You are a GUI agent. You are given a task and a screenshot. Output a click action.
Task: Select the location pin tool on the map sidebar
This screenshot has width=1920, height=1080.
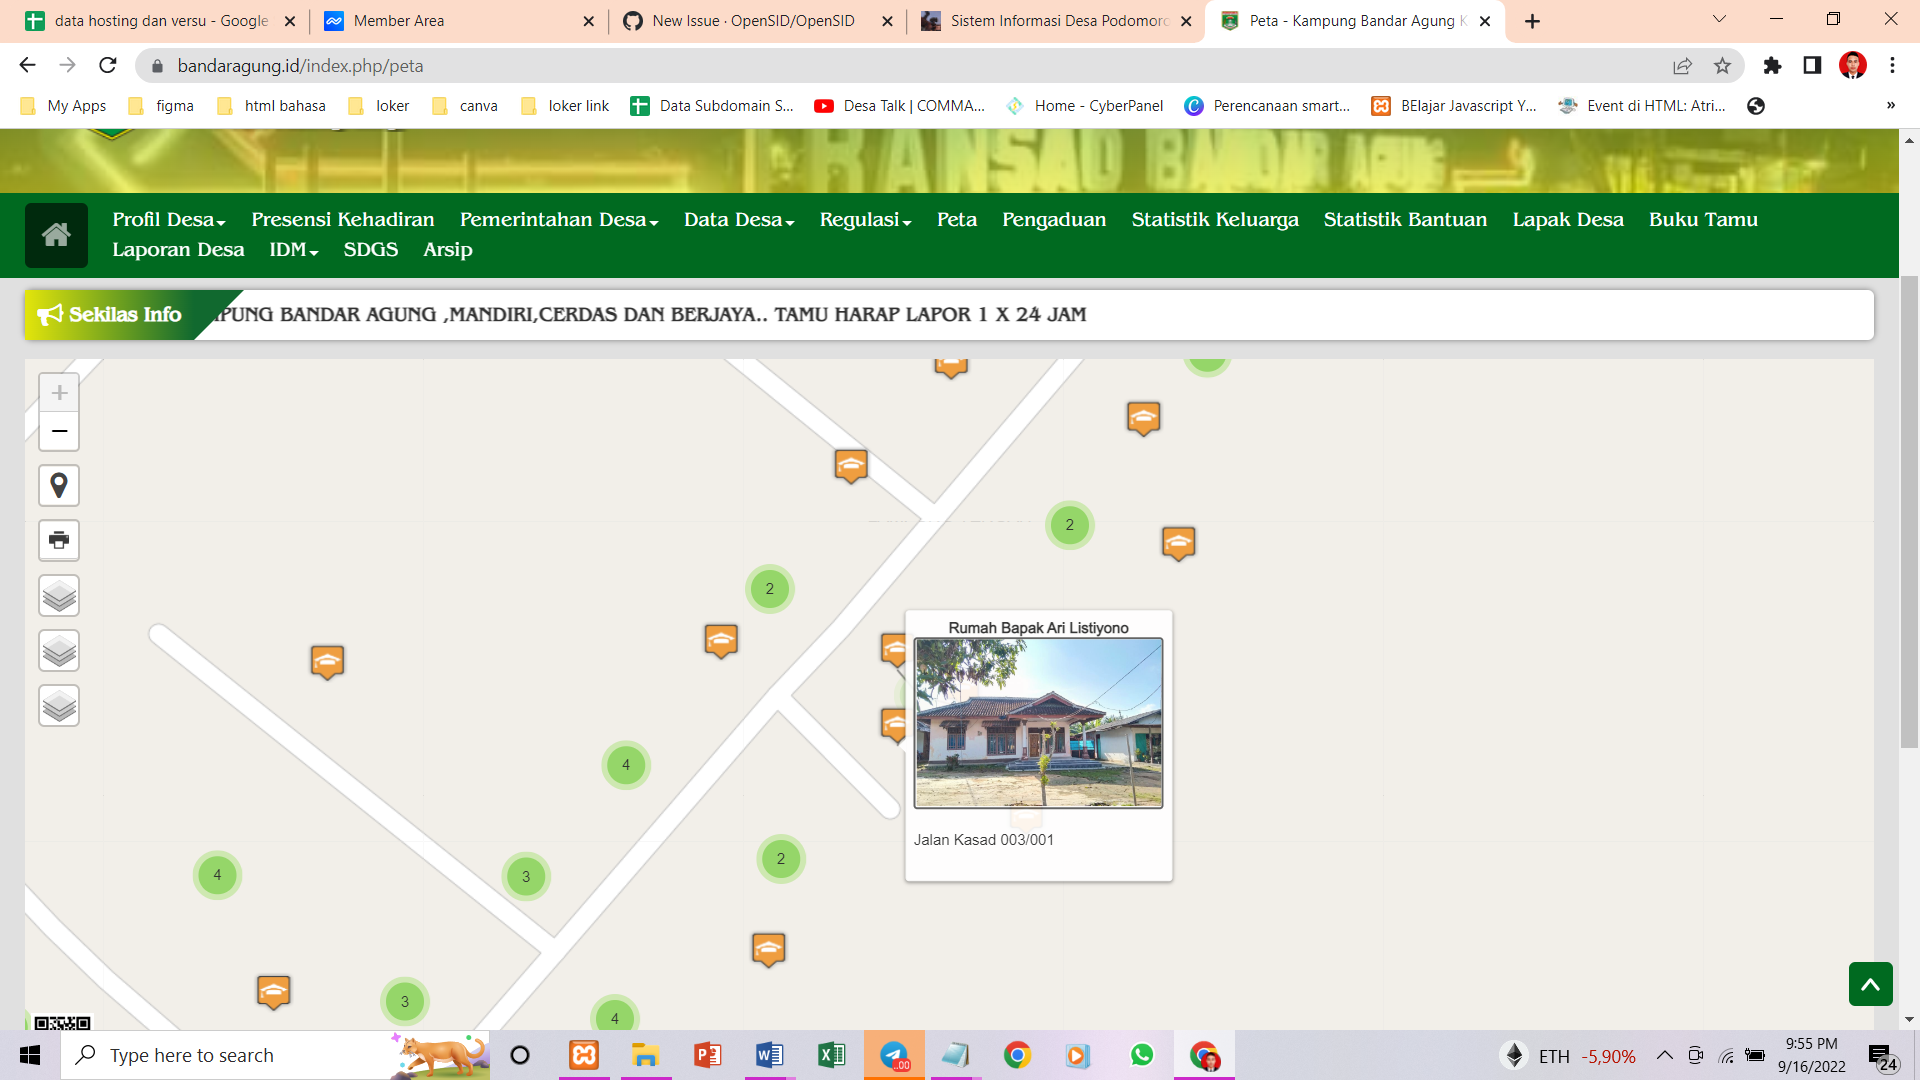59,485
